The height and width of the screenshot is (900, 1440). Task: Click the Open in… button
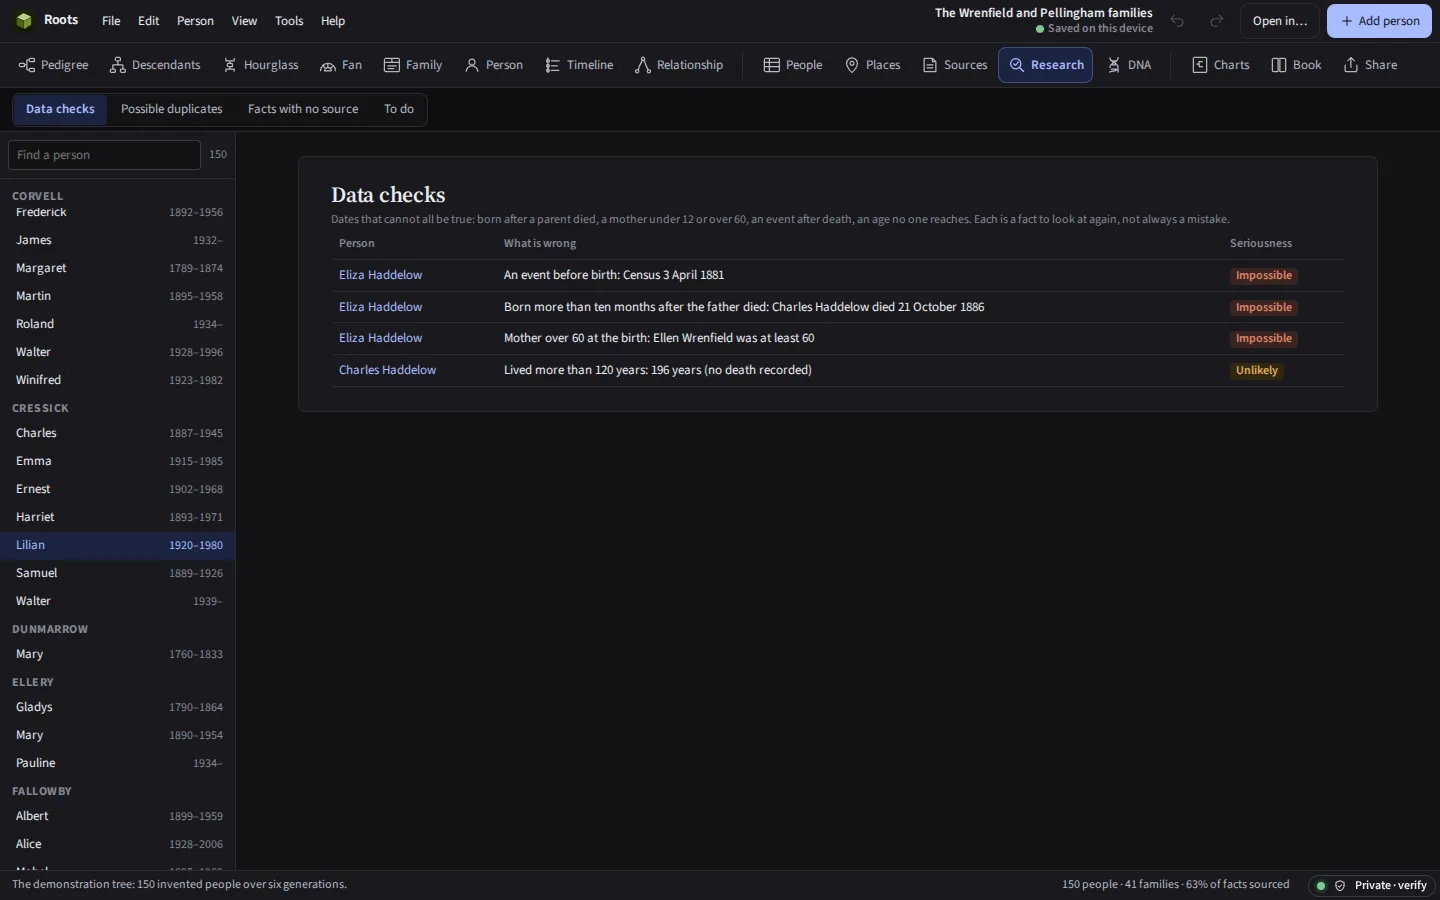pos(1280,21)
